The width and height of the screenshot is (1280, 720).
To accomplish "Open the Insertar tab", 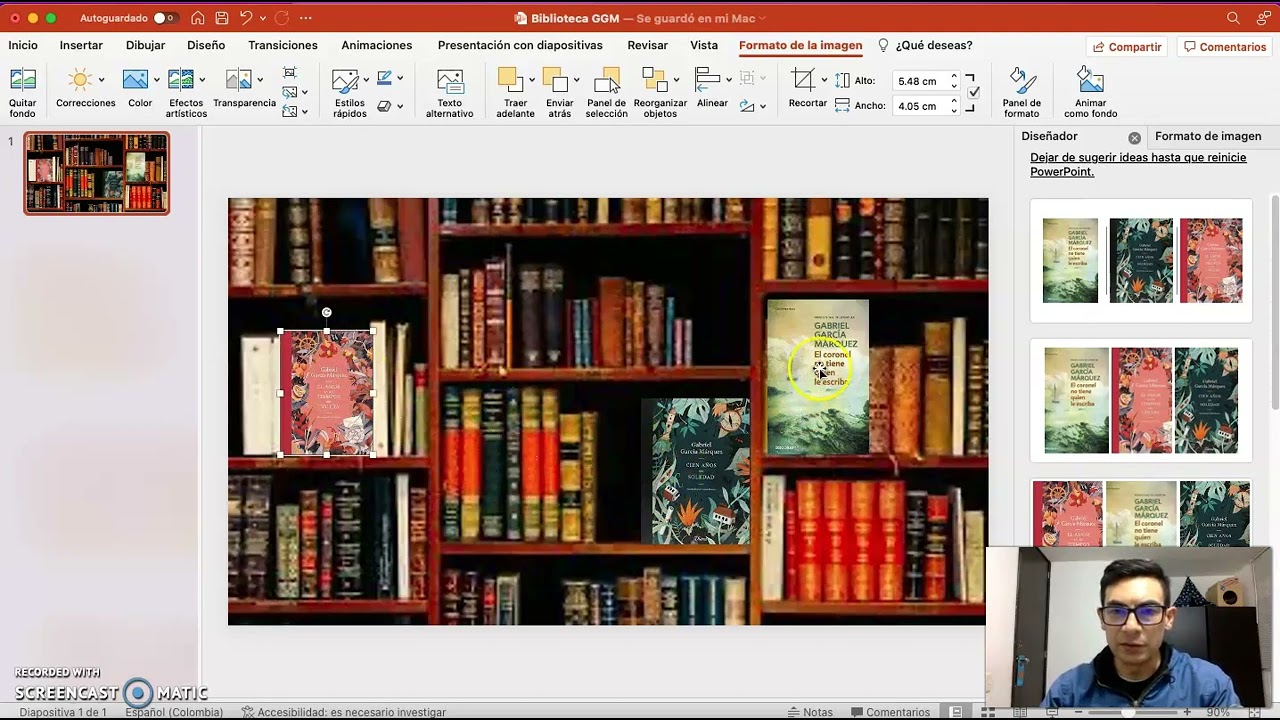I will (81, 45).
